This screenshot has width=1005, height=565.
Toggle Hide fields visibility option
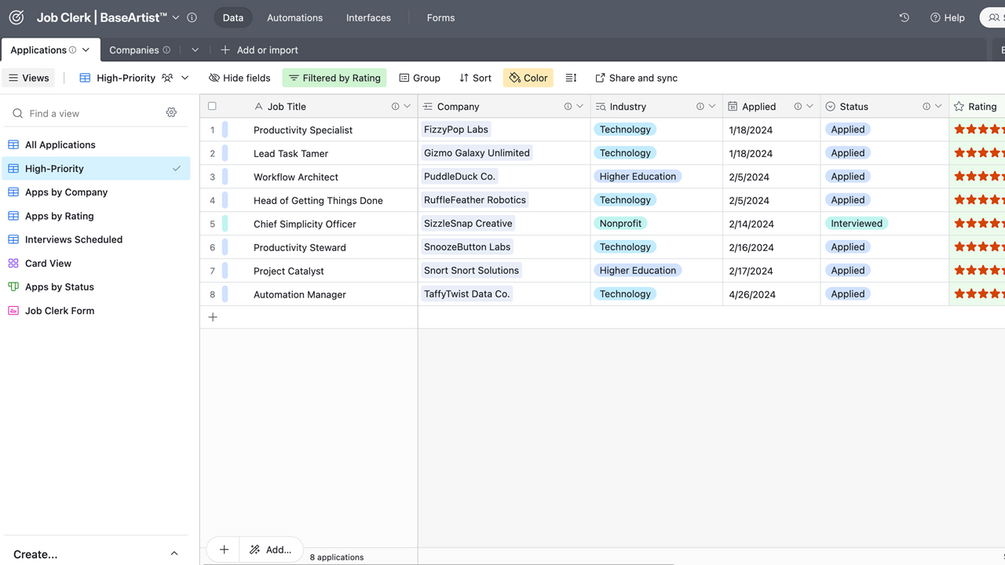240,78
